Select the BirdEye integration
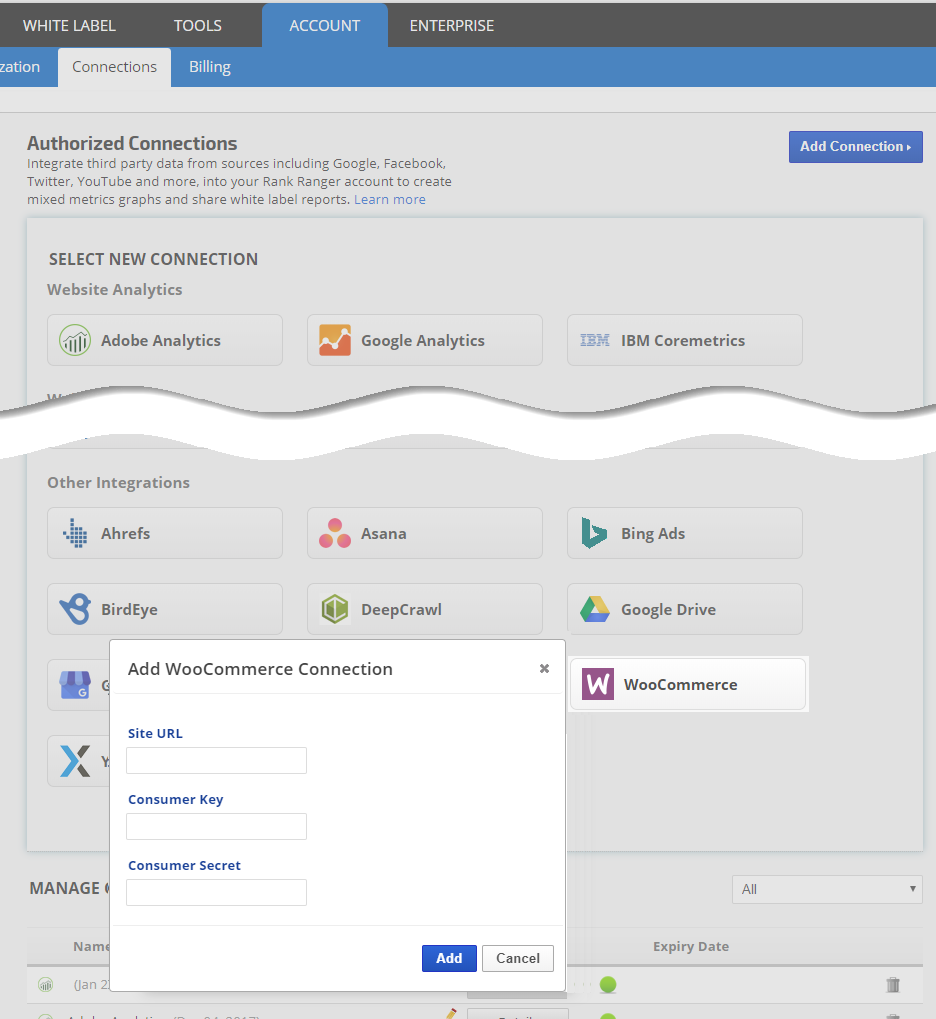936x1019 pixels. coord(164,609)
